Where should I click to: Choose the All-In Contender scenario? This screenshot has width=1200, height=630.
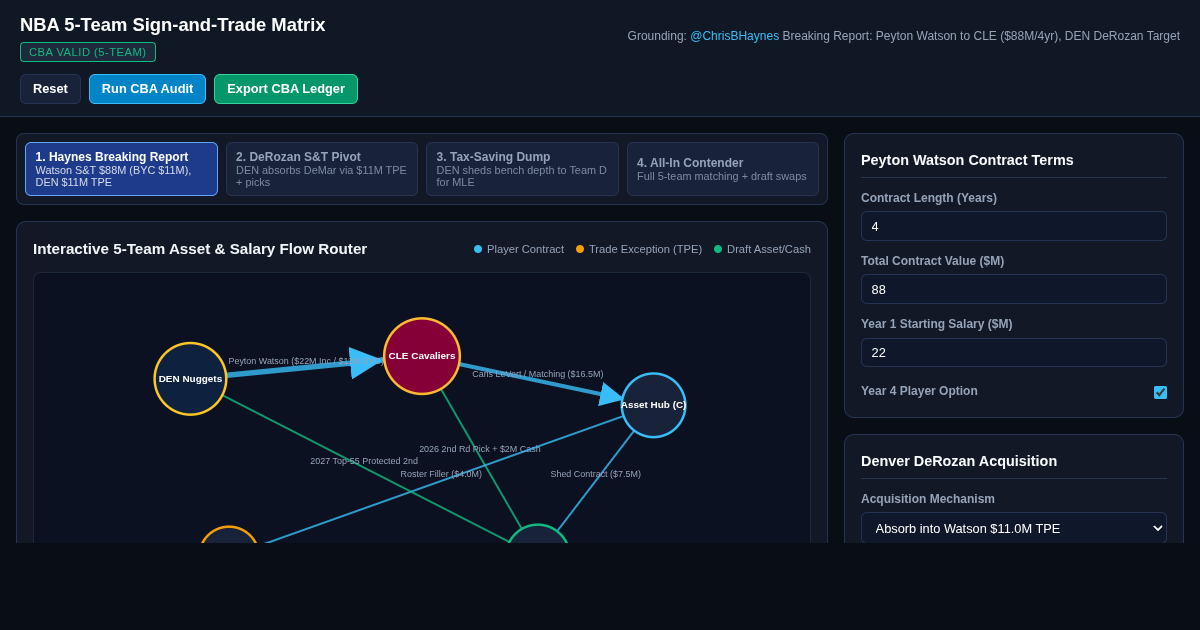(x=723, y=169)
